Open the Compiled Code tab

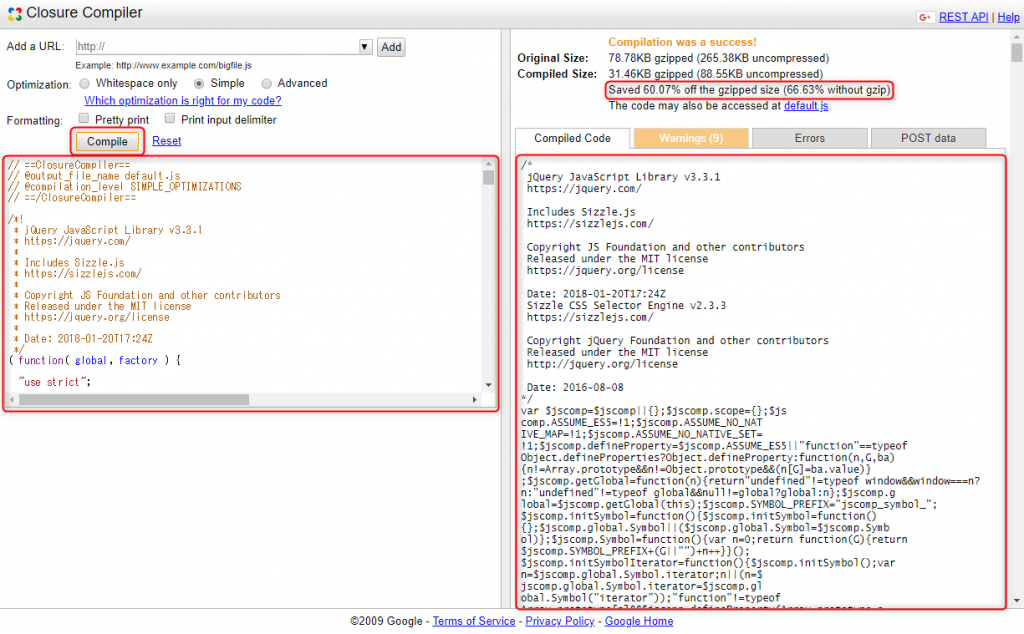coord(571,138)
